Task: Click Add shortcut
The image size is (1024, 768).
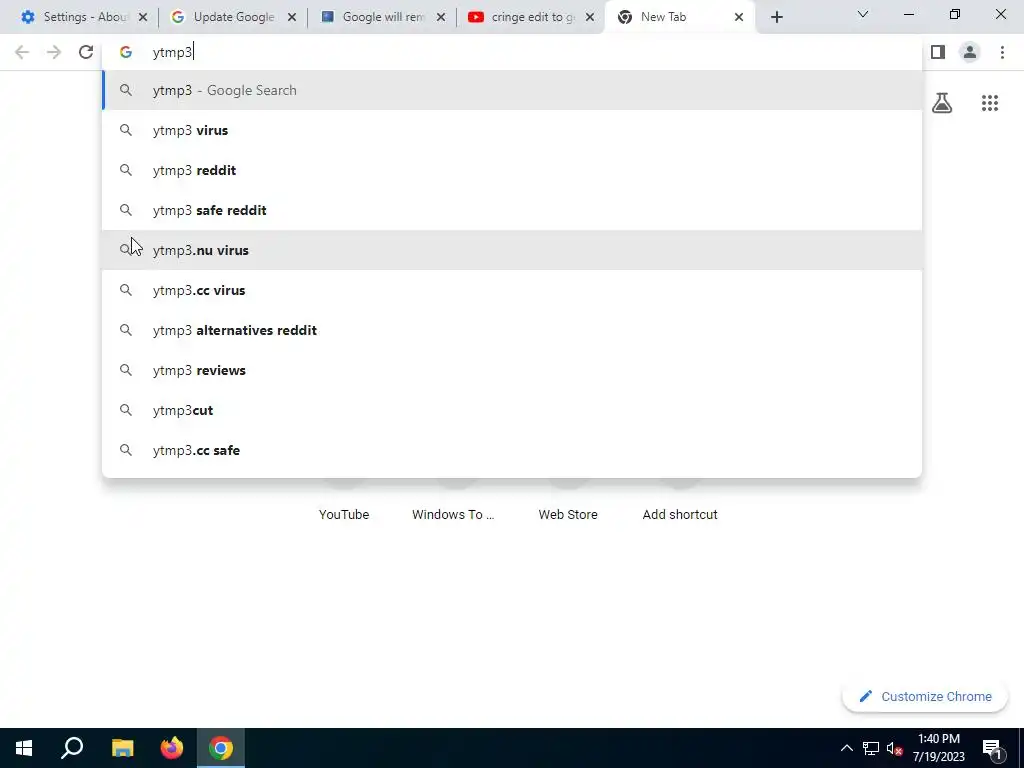Action: tap(680, 515)
